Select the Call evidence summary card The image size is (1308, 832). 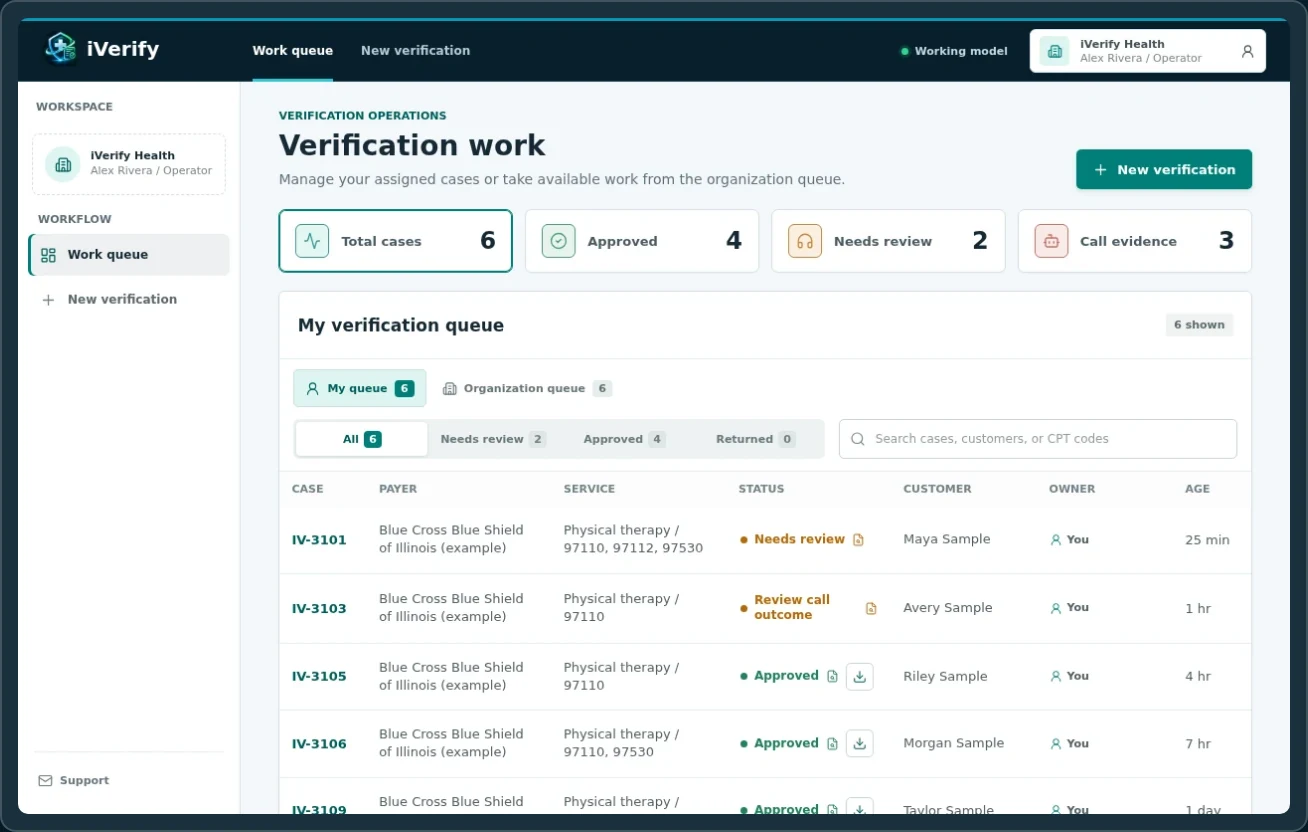click(1135, 241)
